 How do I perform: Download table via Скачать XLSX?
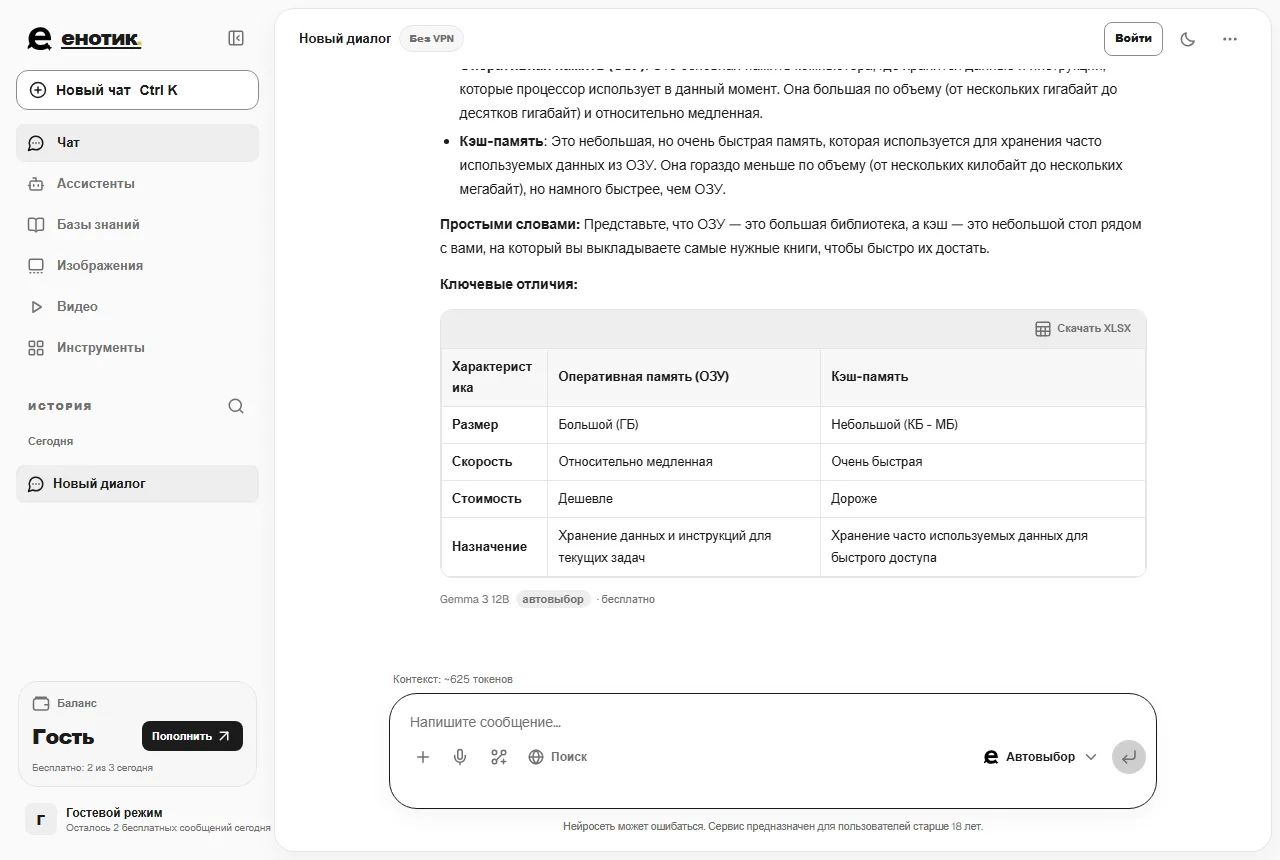click(1083, 328)
